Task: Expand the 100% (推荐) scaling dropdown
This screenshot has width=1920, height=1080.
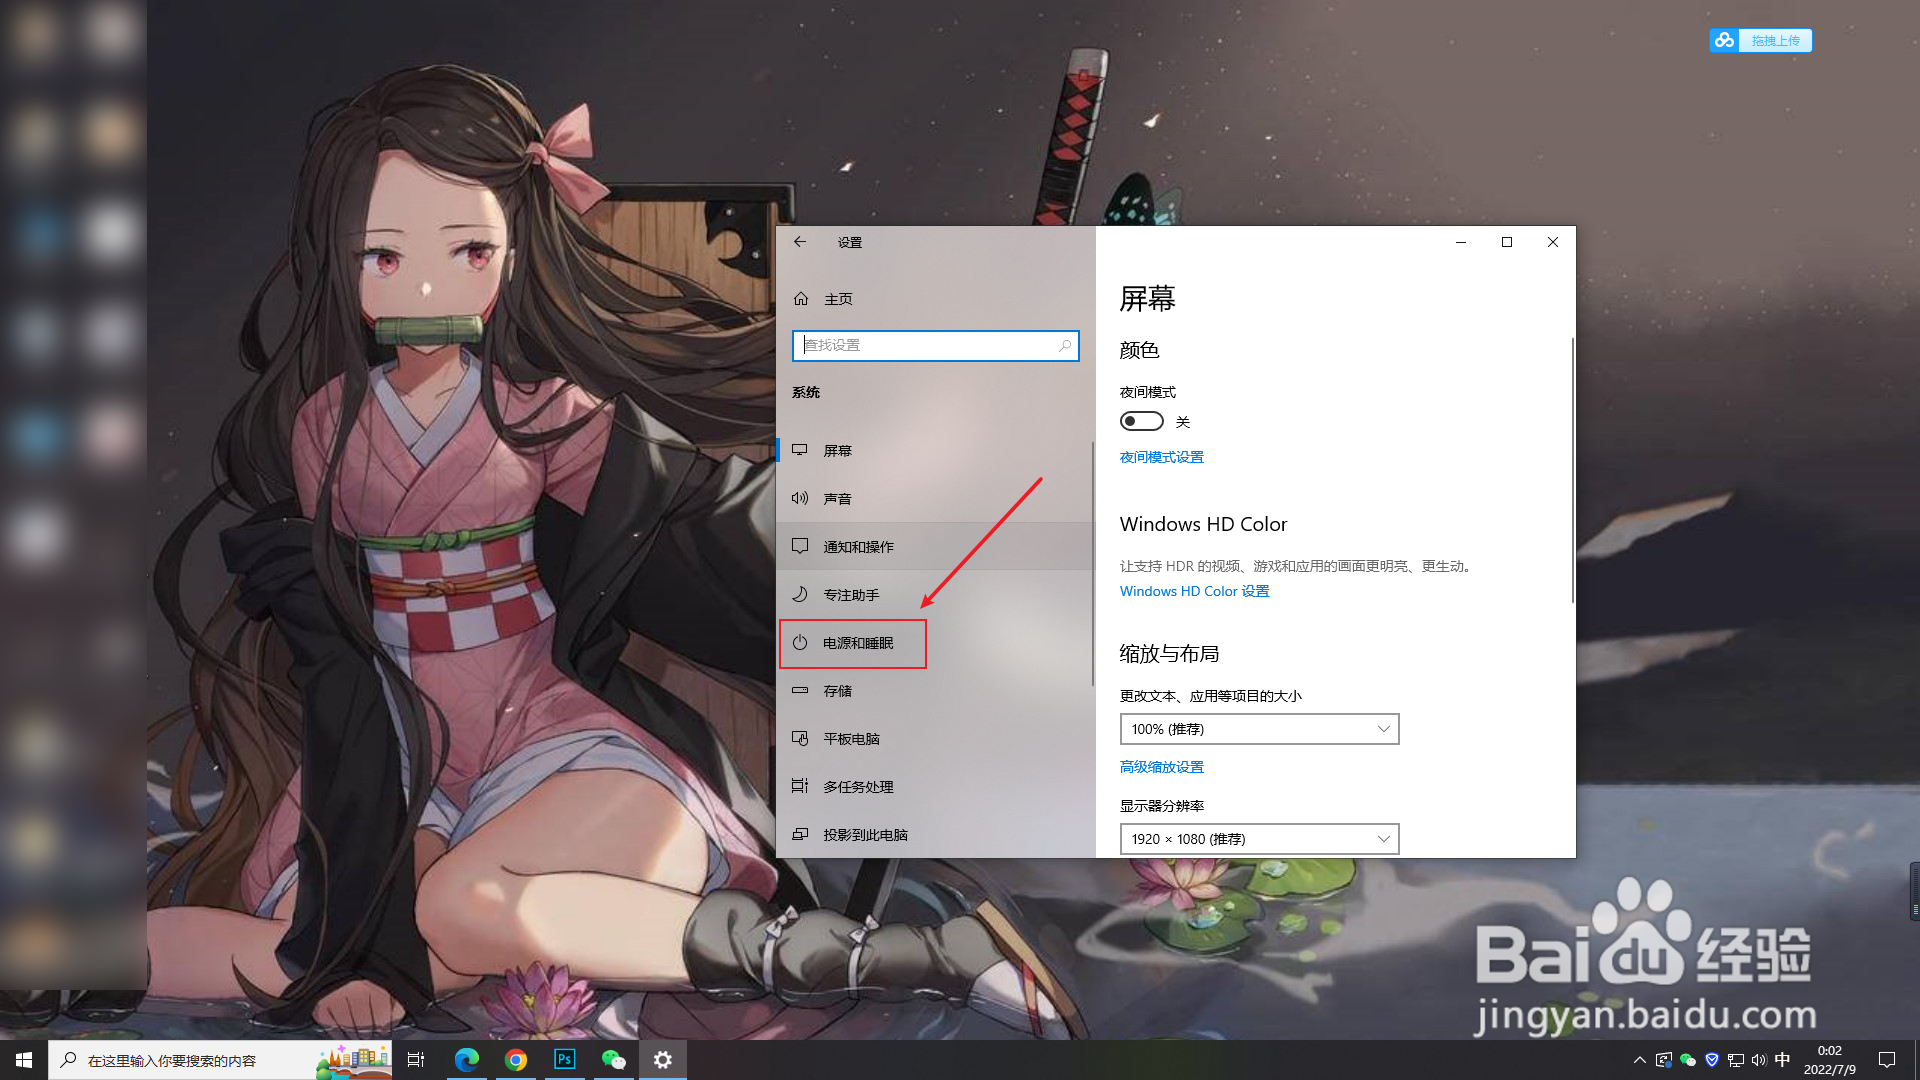Action: click(1259, 729)
